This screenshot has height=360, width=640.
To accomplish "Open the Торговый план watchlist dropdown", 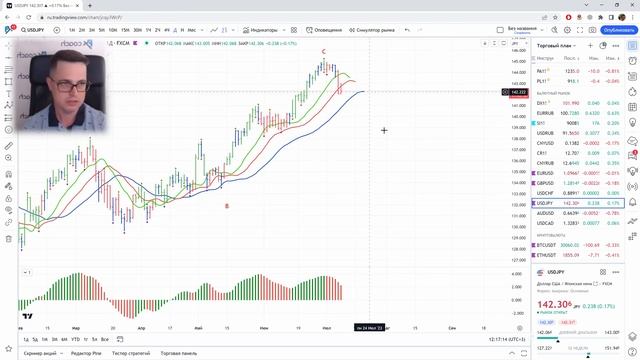I will tap(556, 46).
